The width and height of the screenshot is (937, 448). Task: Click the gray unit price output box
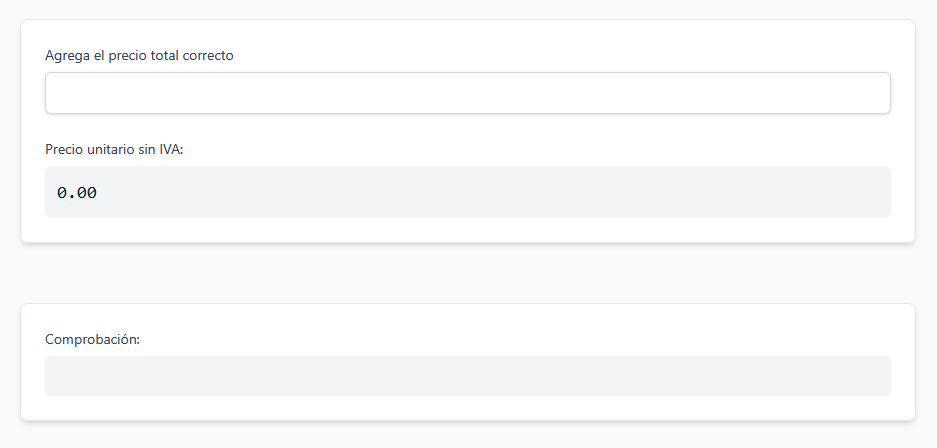coord(467,192)
